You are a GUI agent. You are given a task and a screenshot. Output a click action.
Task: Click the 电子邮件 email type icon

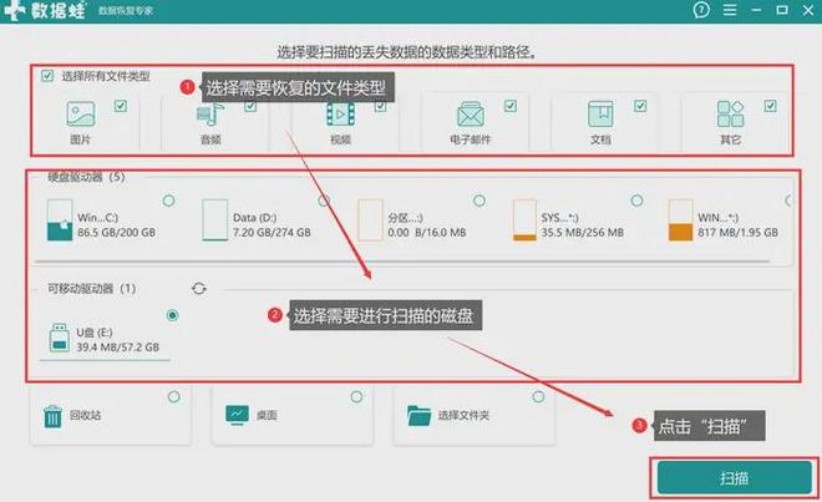coord(470,114)
